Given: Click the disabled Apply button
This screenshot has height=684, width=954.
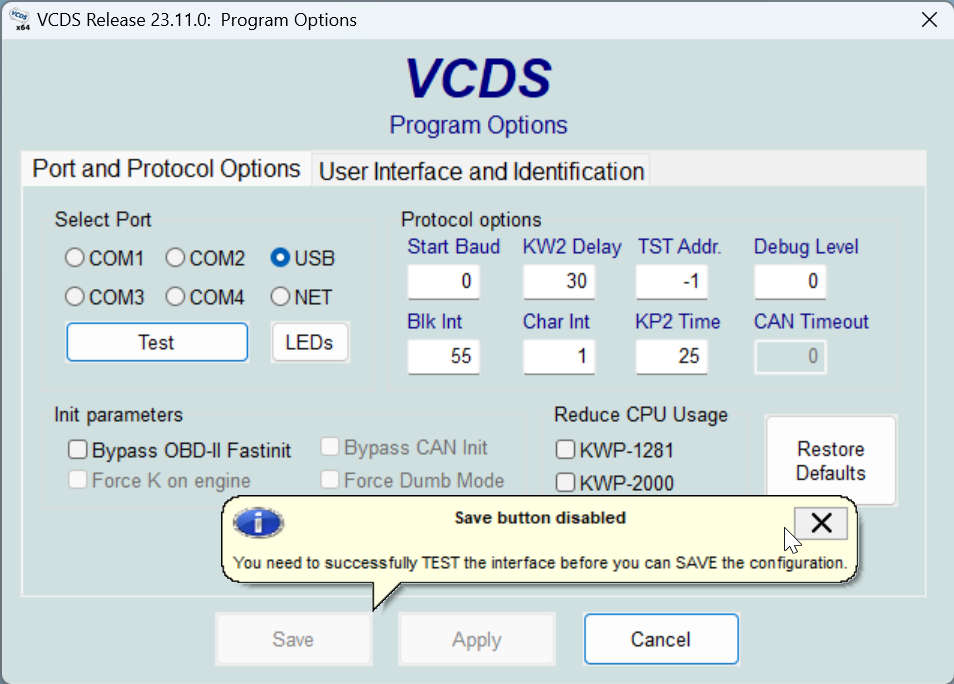Looking at the screenshot, I should pos(476,639).
